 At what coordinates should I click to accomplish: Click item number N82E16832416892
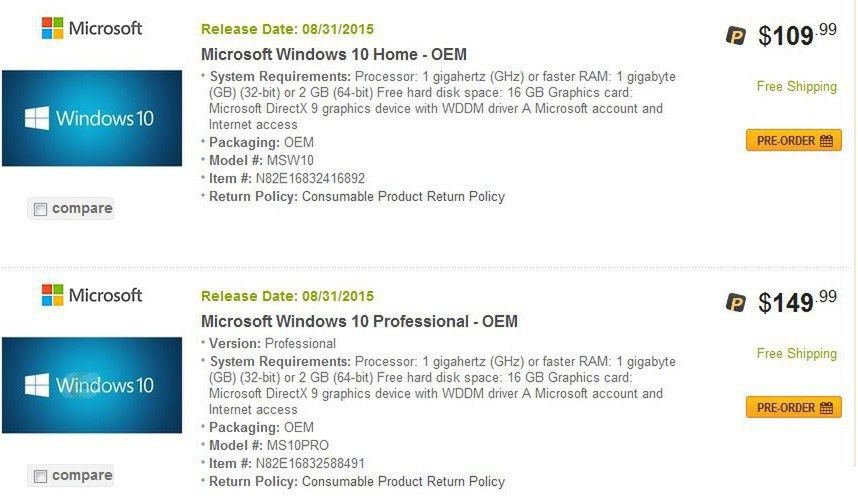coord(310,179)
